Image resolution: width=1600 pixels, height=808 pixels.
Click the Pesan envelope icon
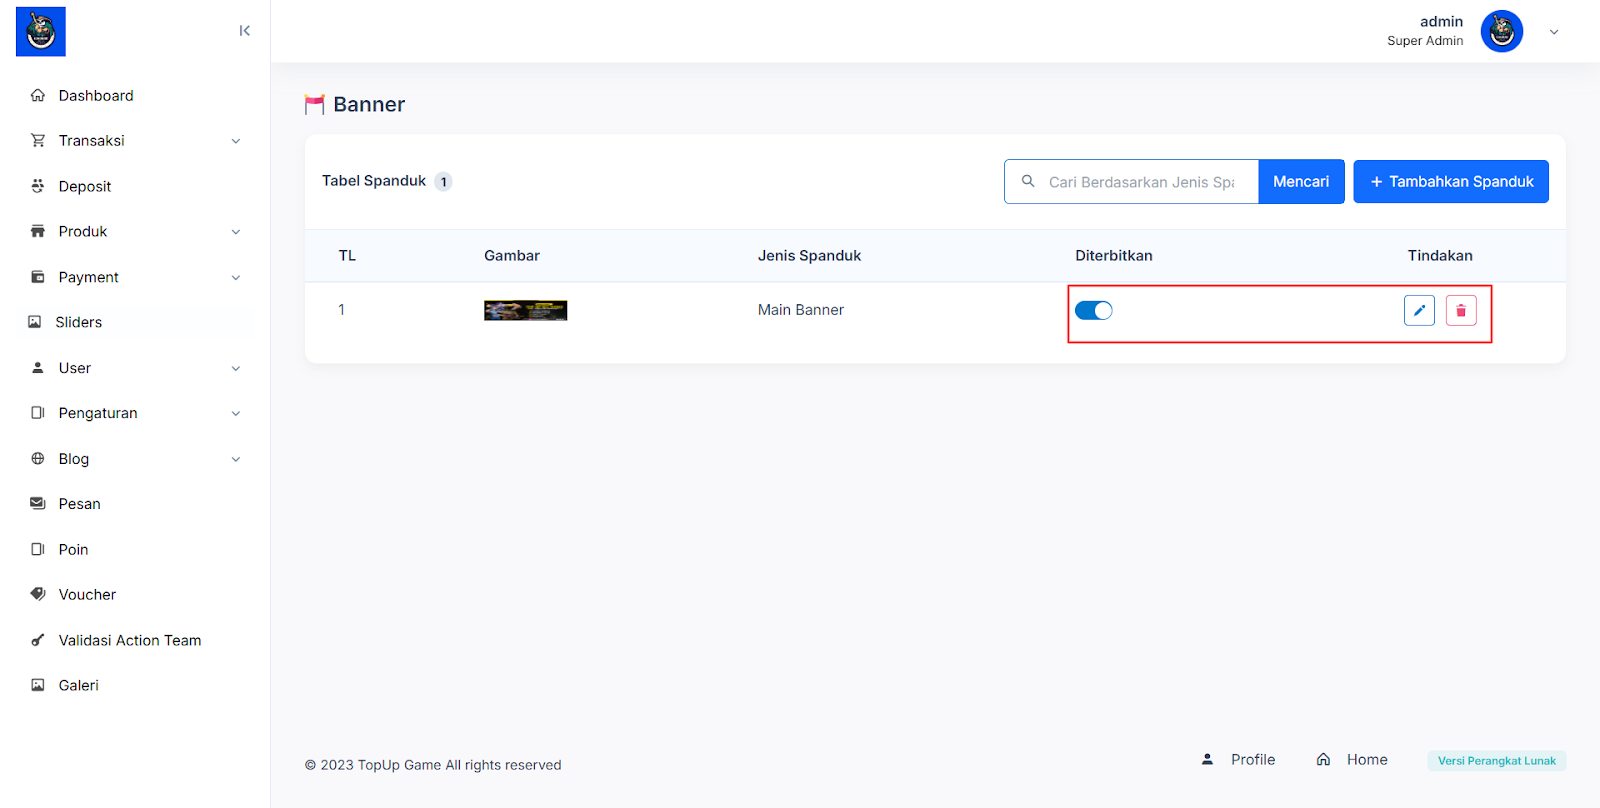[x=38, y=504]
